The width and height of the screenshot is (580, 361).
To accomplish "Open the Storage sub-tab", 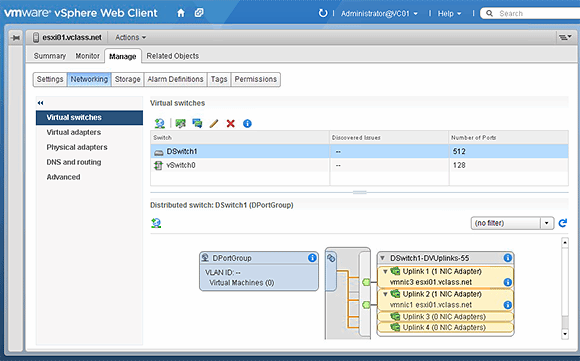I will click(x=127, y=79).
